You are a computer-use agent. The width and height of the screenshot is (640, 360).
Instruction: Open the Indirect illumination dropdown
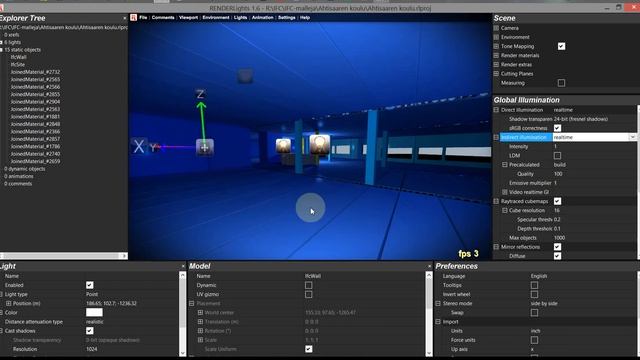coord(632,137)
